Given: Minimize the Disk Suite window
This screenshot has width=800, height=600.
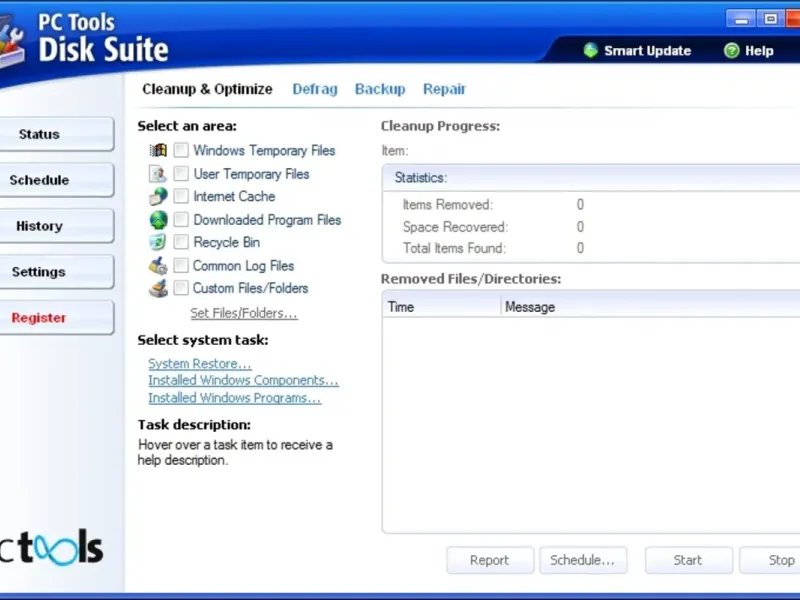Looking at the screenshot, I should tap(741, 19).
